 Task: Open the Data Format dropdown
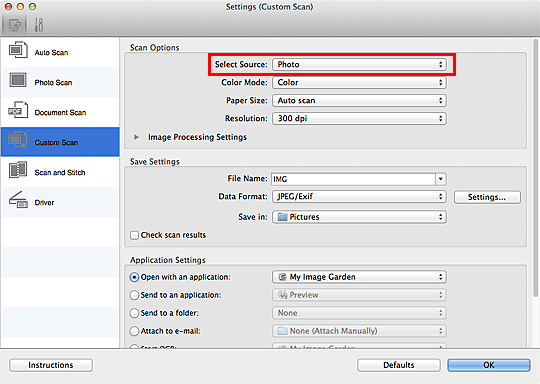coord(359,196)
